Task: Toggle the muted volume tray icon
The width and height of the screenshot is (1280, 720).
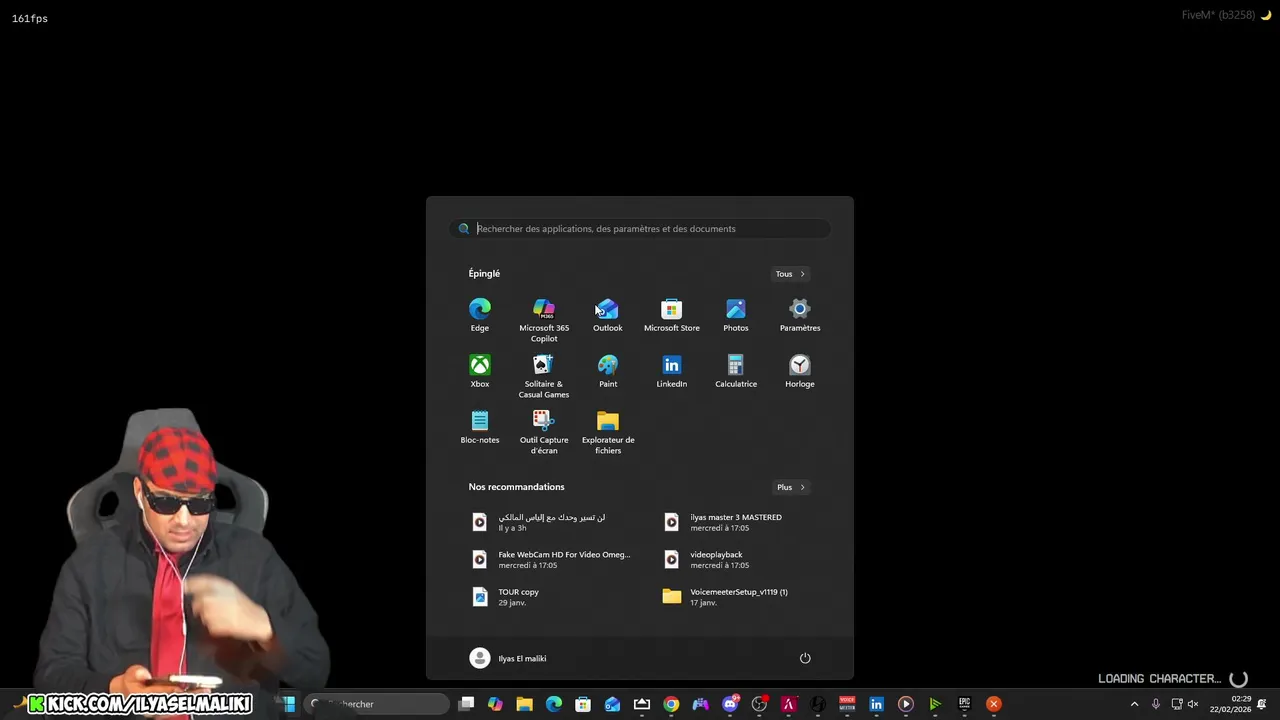Action: (x=1193, y=704)
